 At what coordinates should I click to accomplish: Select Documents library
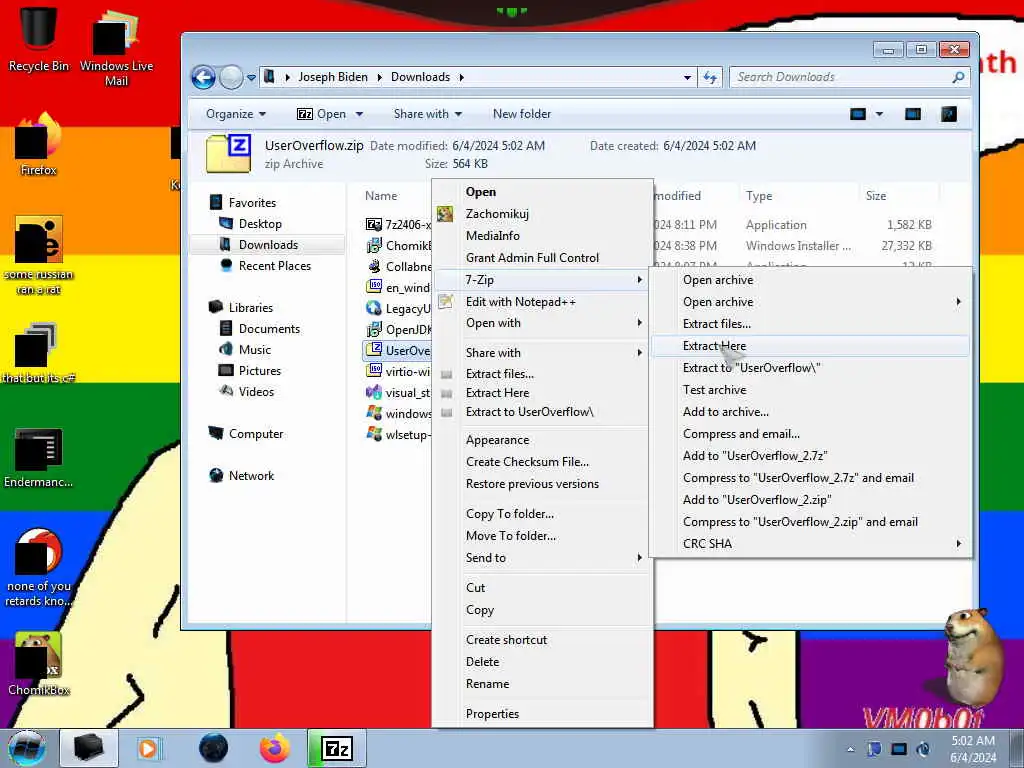tap(269, 328)
